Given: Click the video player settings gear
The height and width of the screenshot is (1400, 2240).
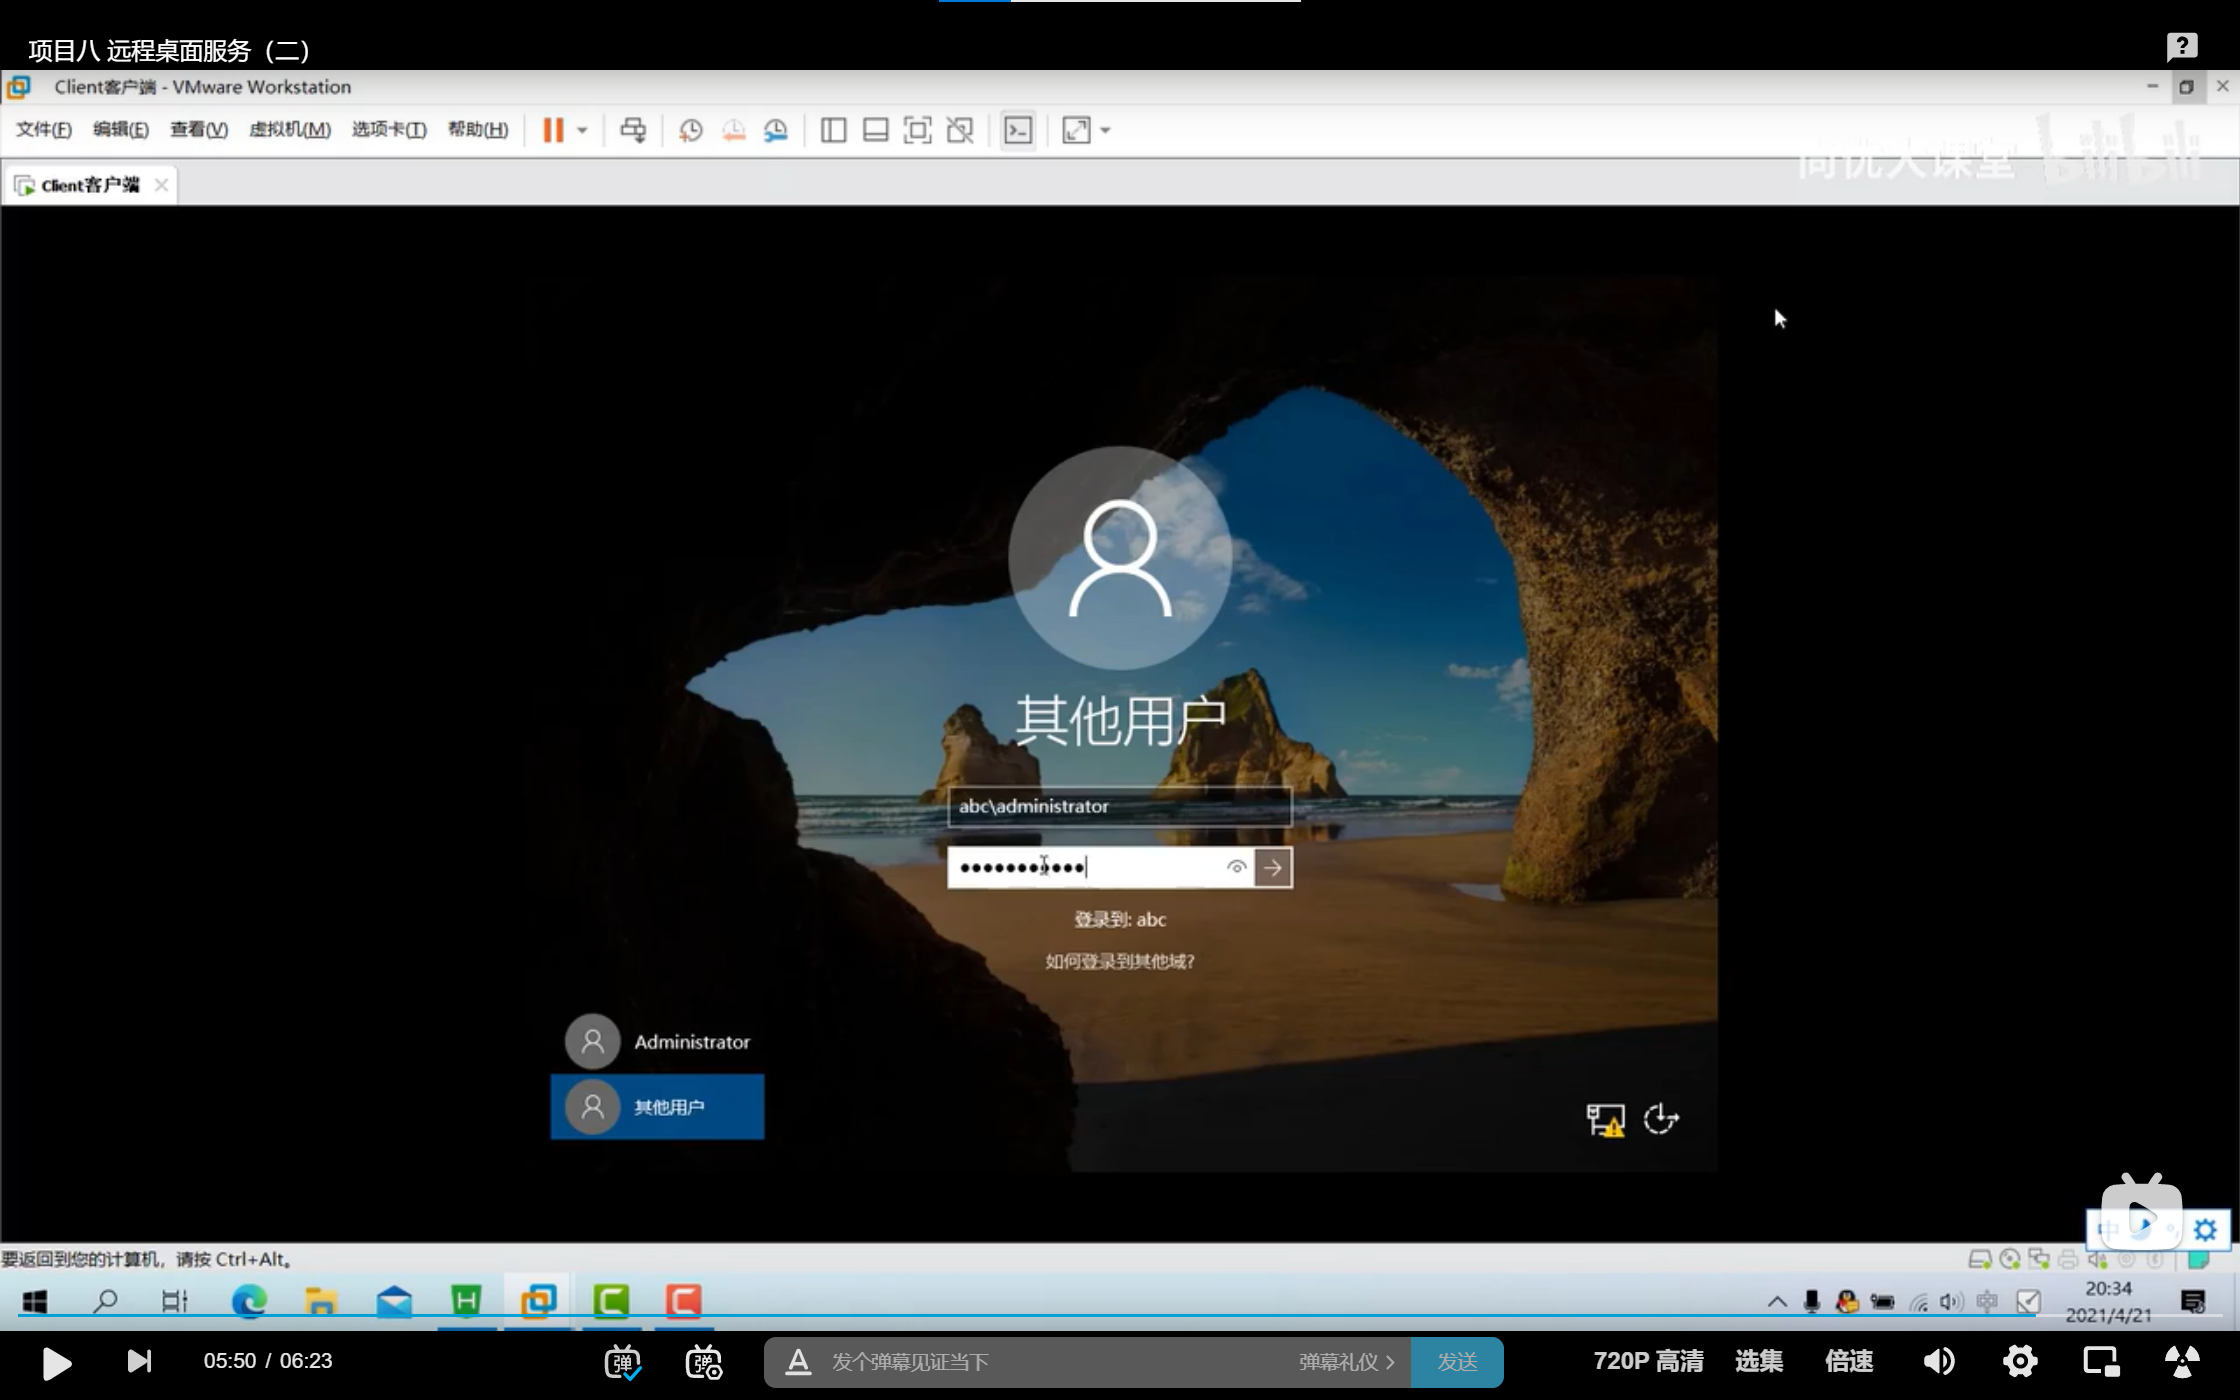Looking at the screenshot, I should click(2020, 1361).
